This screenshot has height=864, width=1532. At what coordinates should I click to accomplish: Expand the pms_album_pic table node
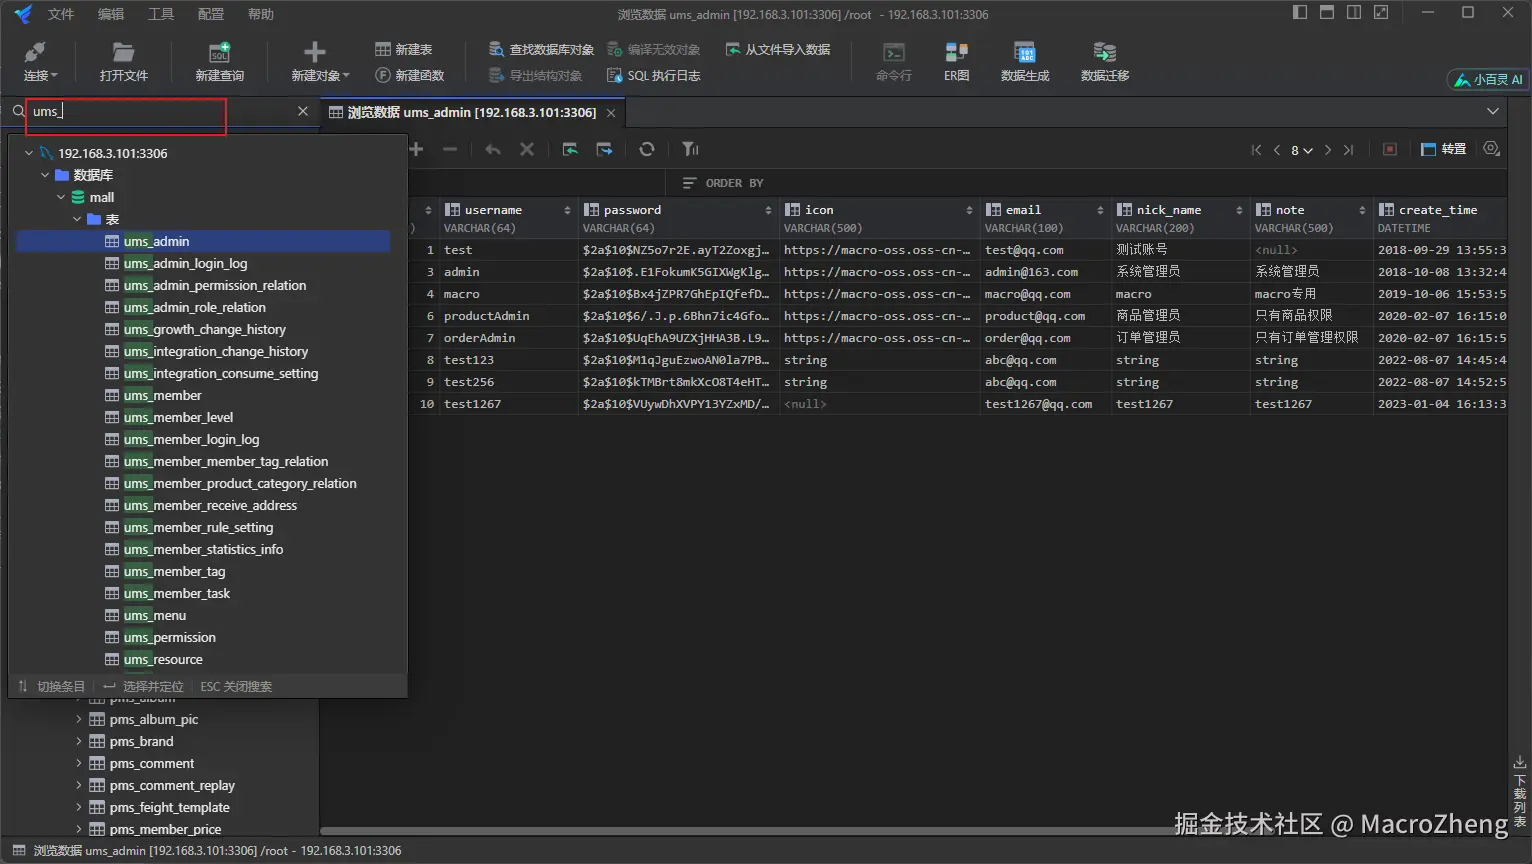point(79,719)
